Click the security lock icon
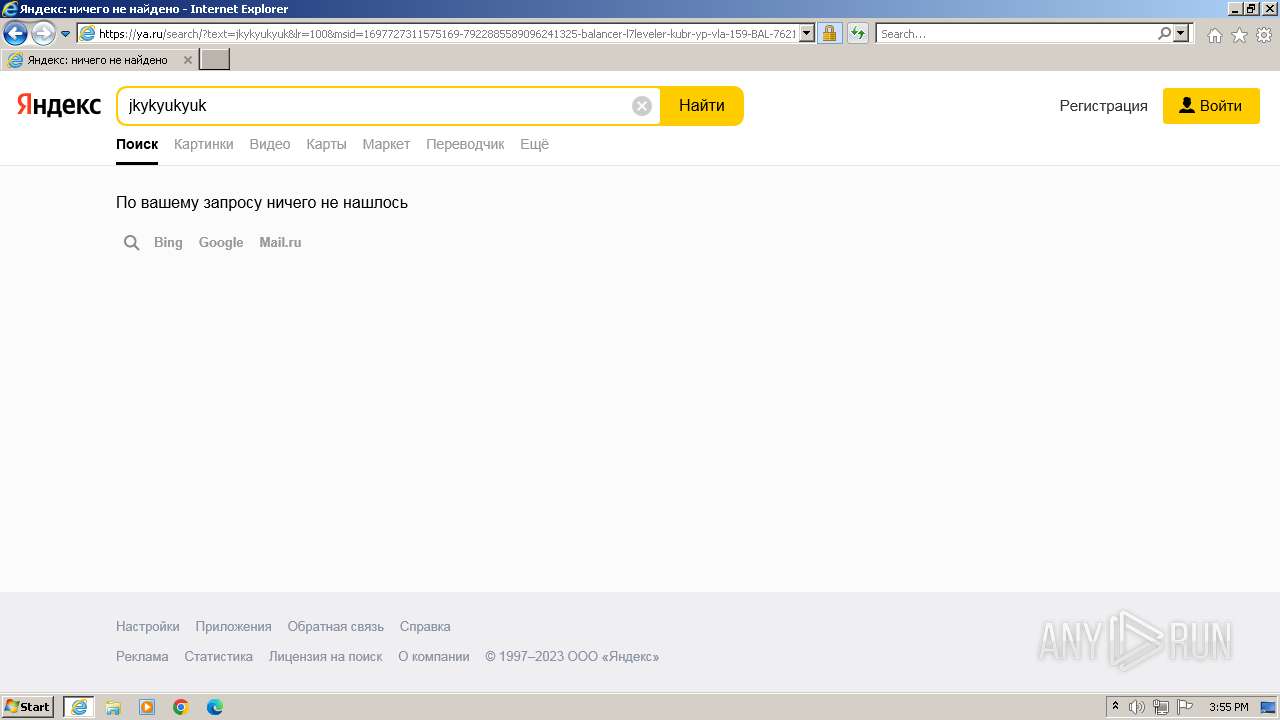 829,34
